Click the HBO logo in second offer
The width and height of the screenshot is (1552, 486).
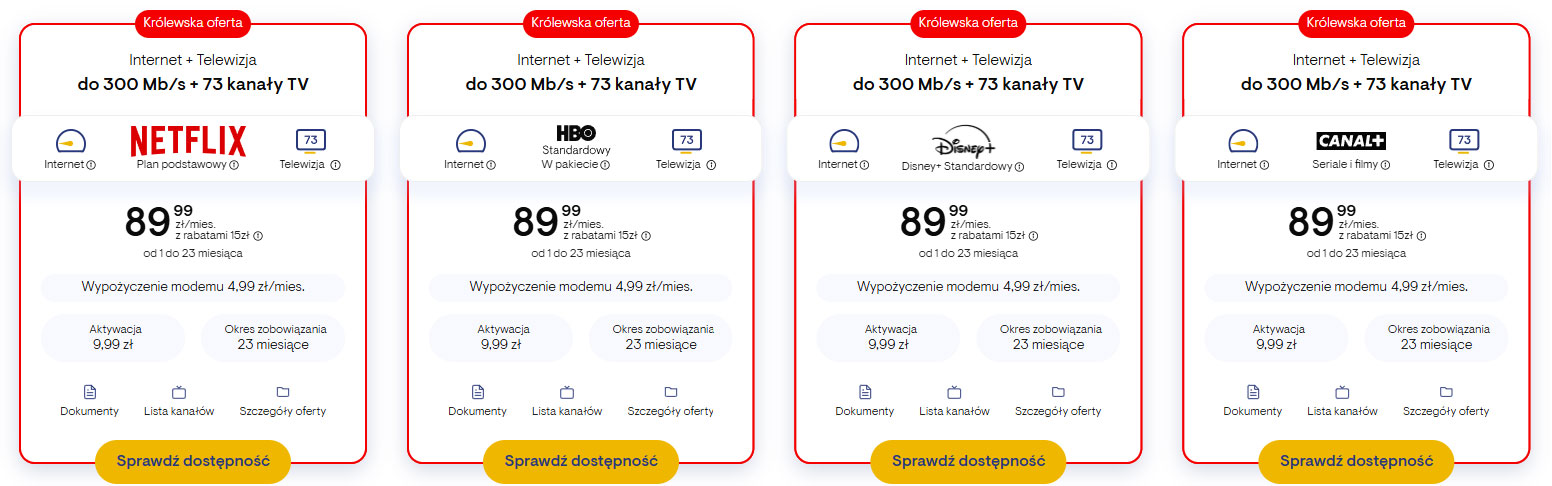point(575,132)
